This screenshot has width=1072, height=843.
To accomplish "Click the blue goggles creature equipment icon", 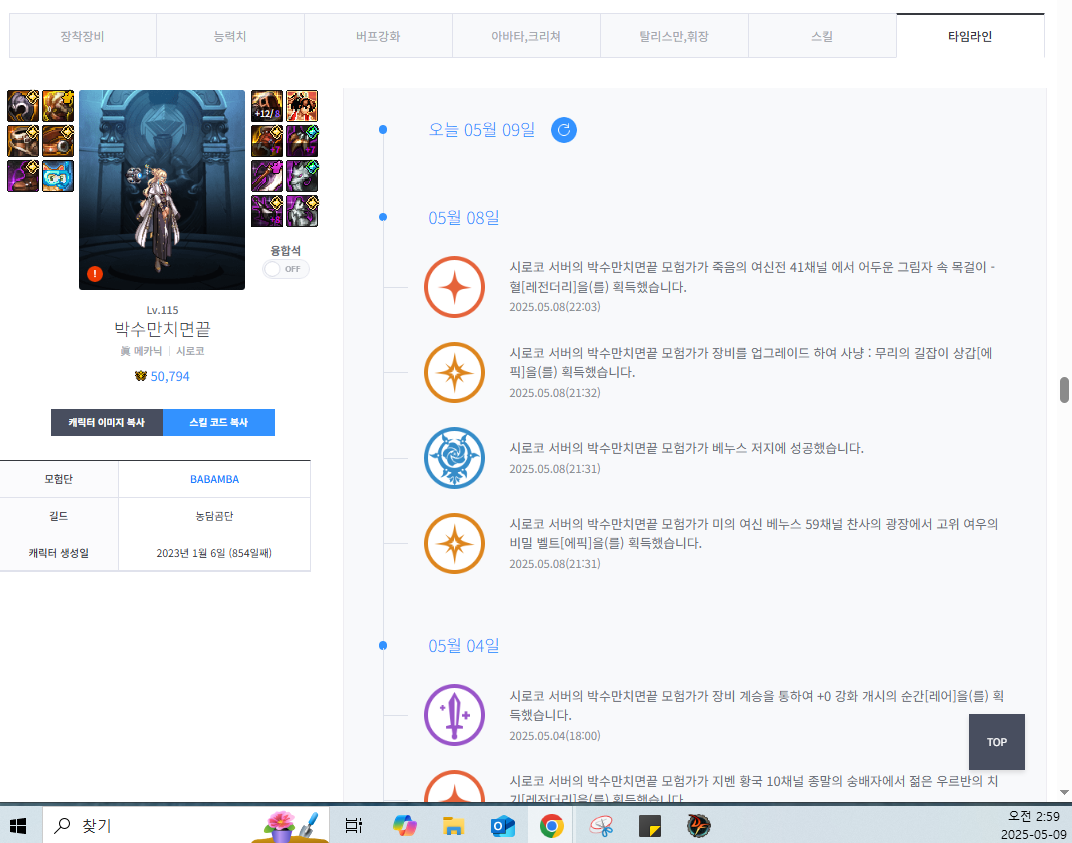I will 58,176.
